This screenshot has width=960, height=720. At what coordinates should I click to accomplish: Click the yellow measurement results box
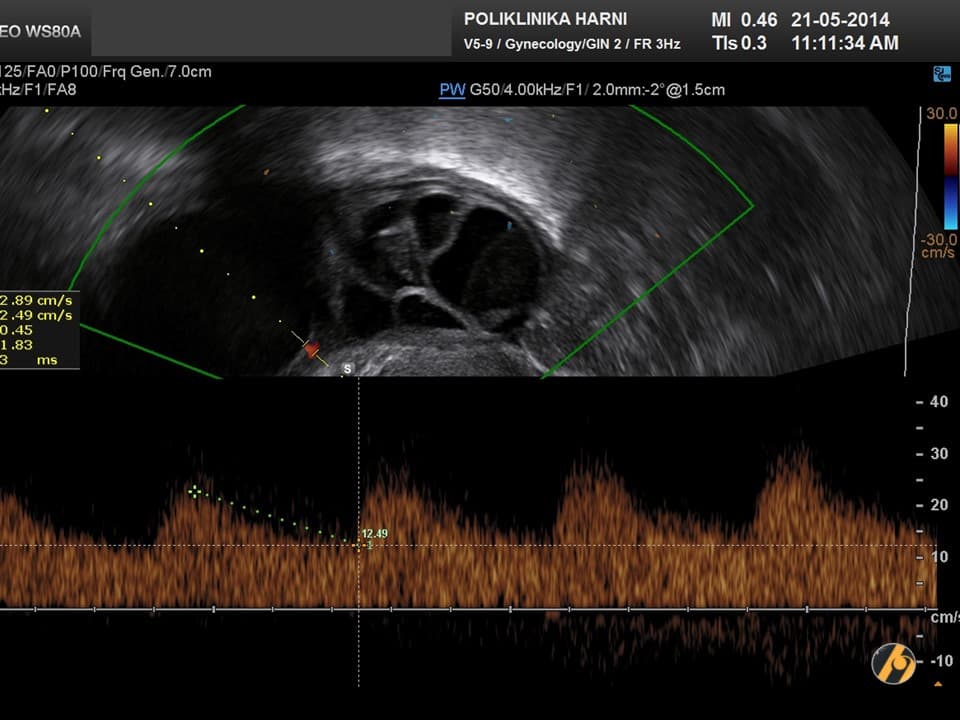click(38, 331)
